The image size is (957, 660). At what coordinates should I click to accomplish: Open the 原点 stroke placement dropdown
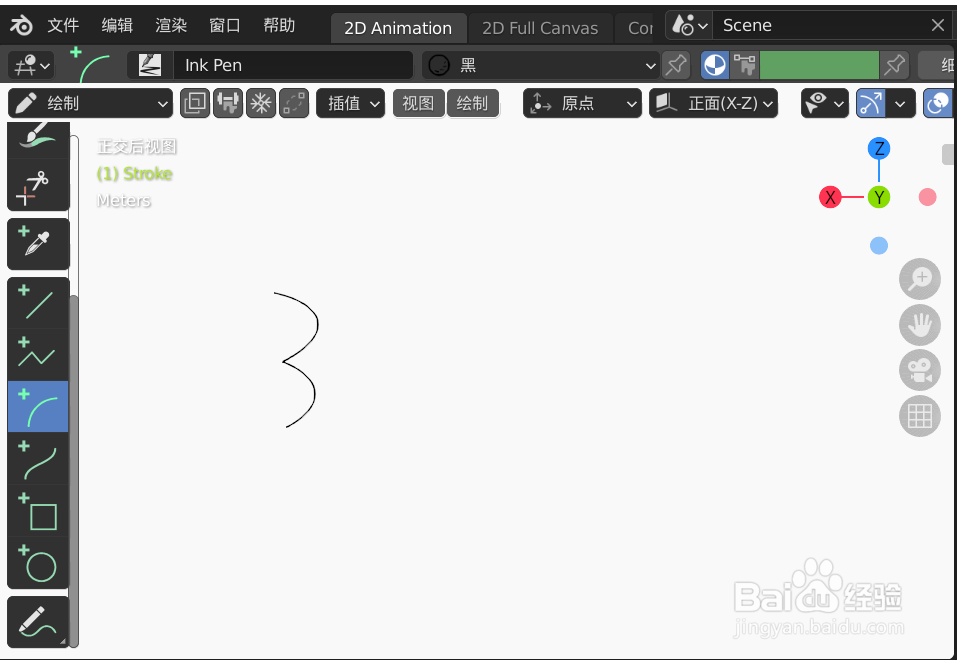tap(582, 103)
